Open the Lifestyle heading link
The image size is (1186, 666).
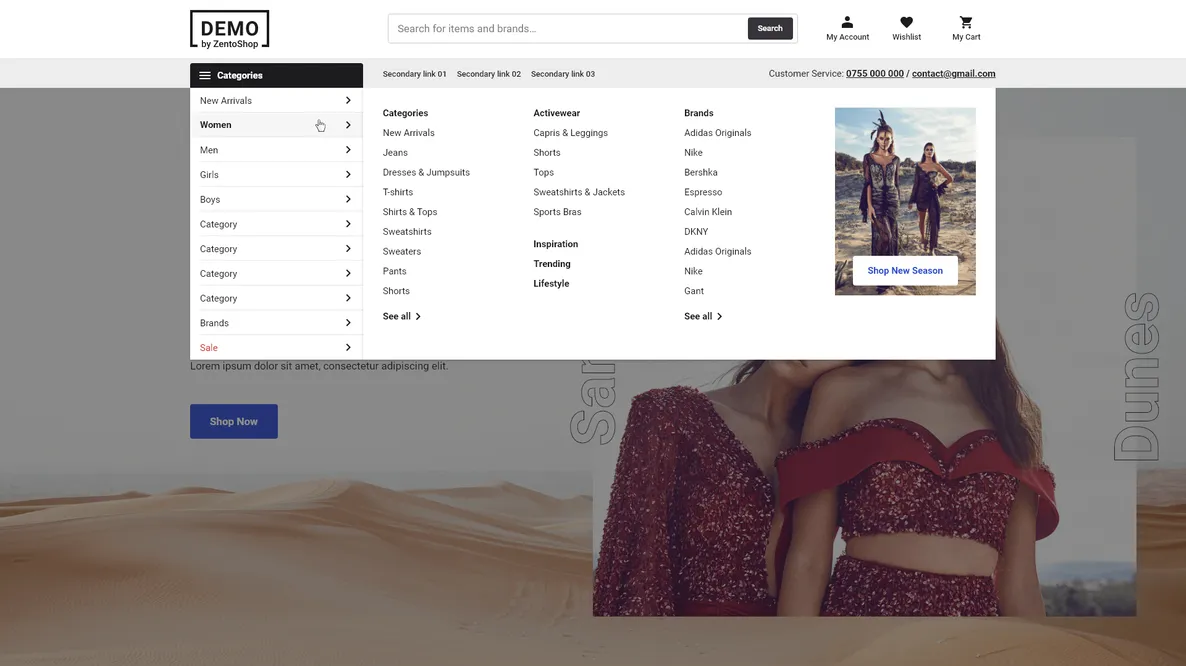551,283
